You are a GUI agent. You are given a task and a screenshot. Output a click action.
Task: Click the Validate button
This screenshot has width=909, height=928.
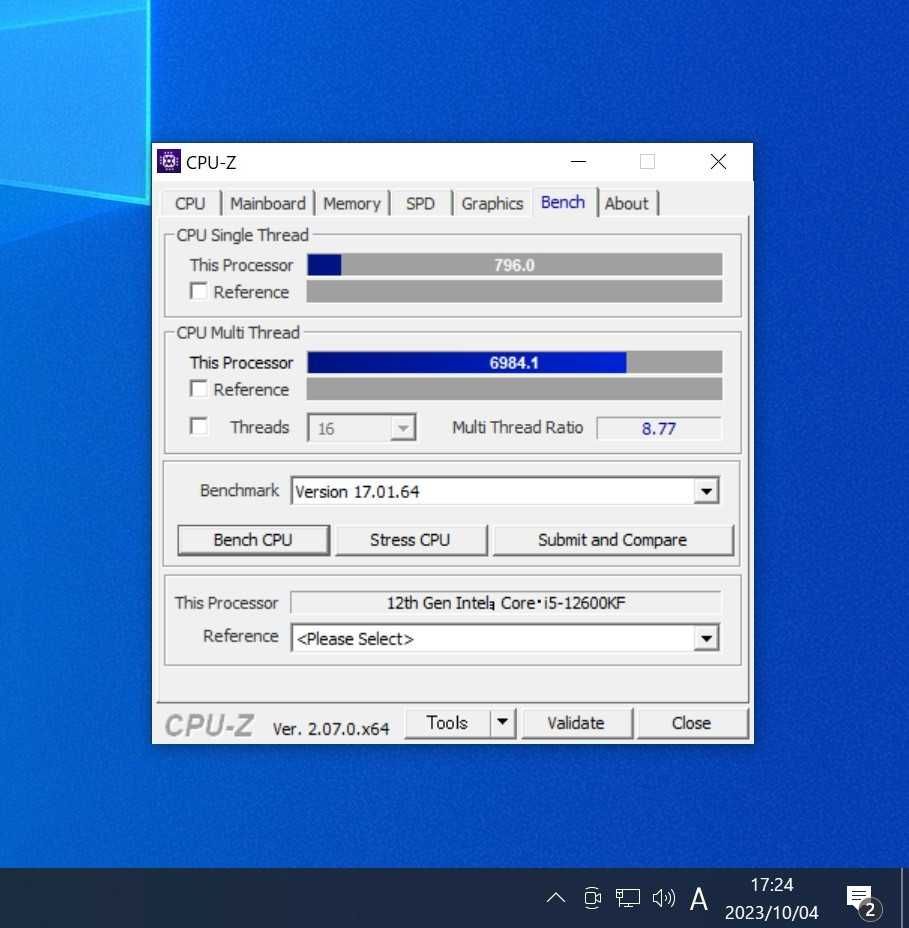[x=576, y=723]
